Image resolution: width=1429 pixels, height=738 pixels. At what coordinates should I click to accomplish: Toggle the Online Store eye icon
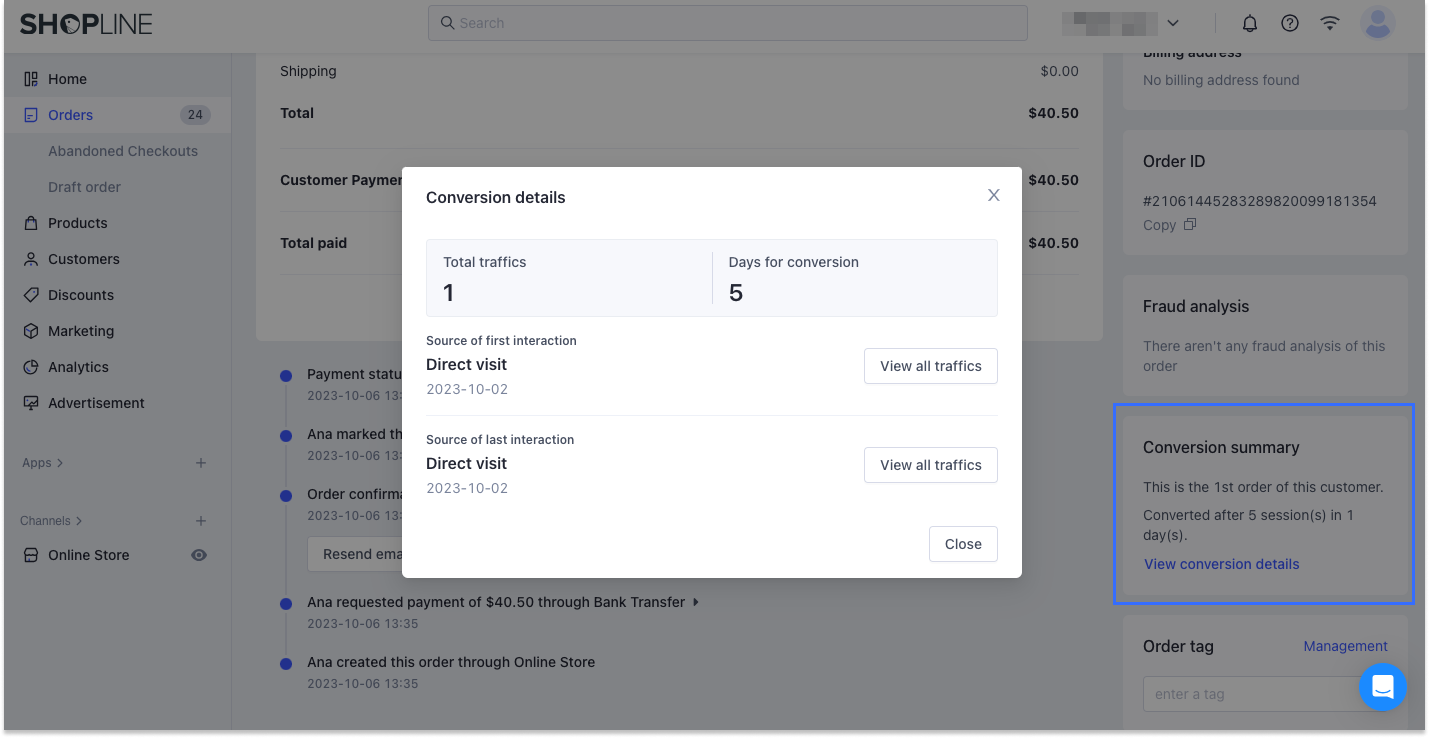199,555
